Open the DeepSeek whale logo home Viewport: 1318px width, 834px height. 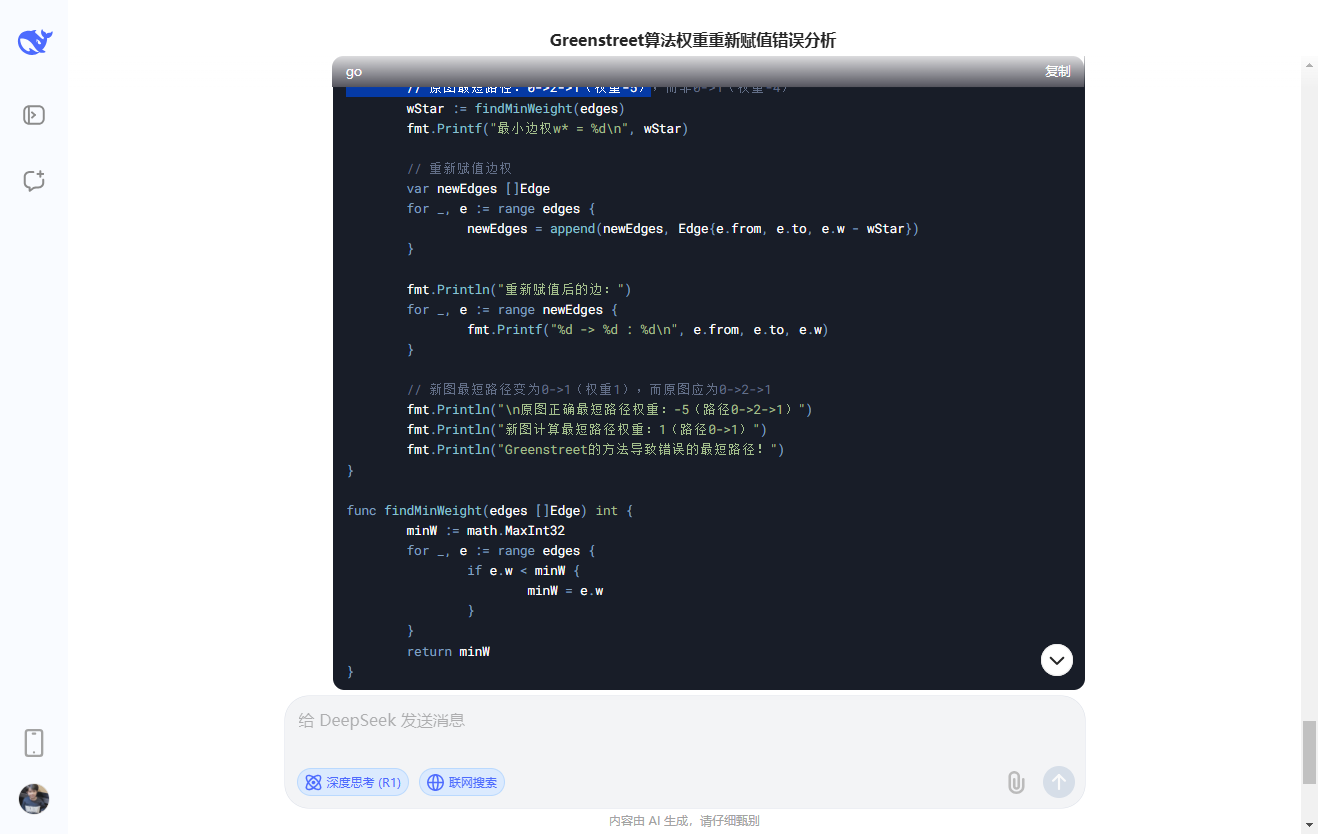[x=34, y=42]
